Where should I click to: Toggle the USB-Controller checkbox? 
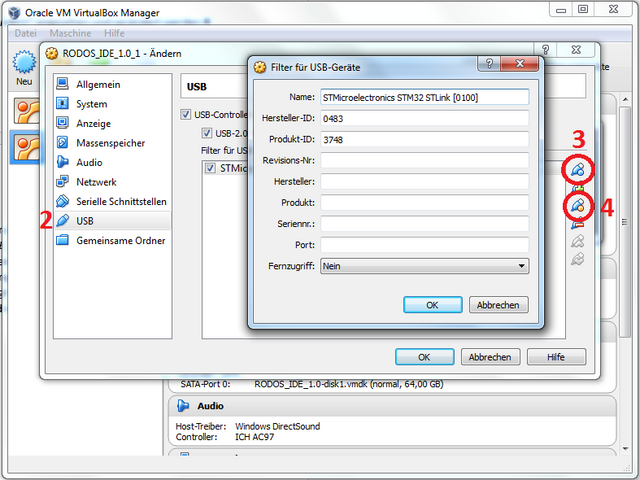coord(186,114)
